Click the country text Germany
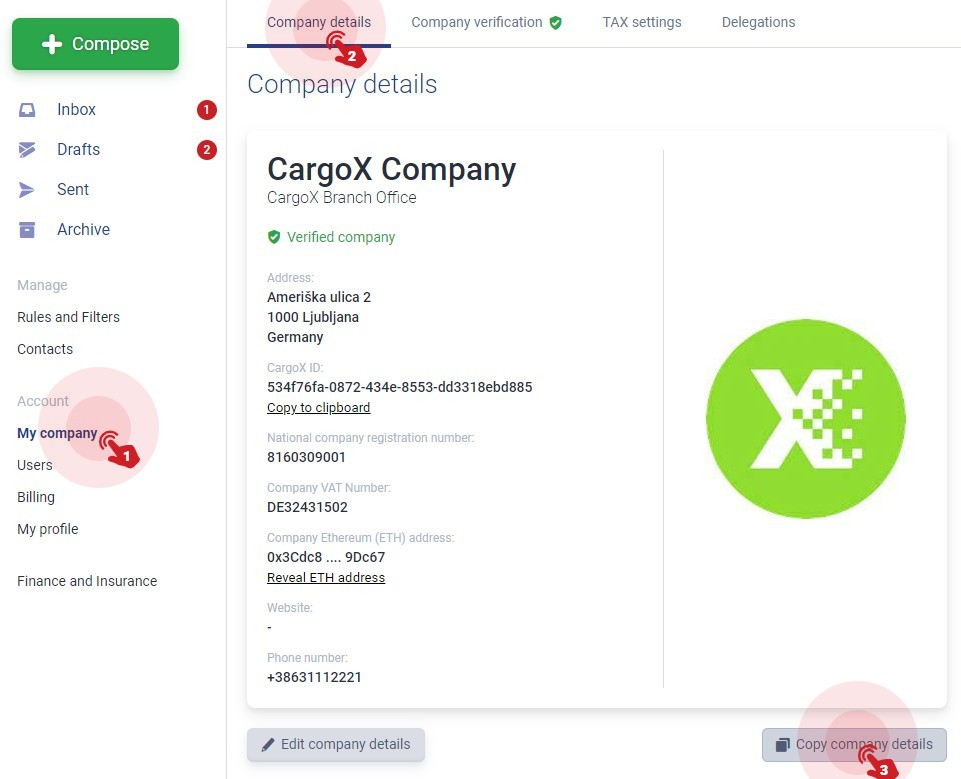 point(295,337)
